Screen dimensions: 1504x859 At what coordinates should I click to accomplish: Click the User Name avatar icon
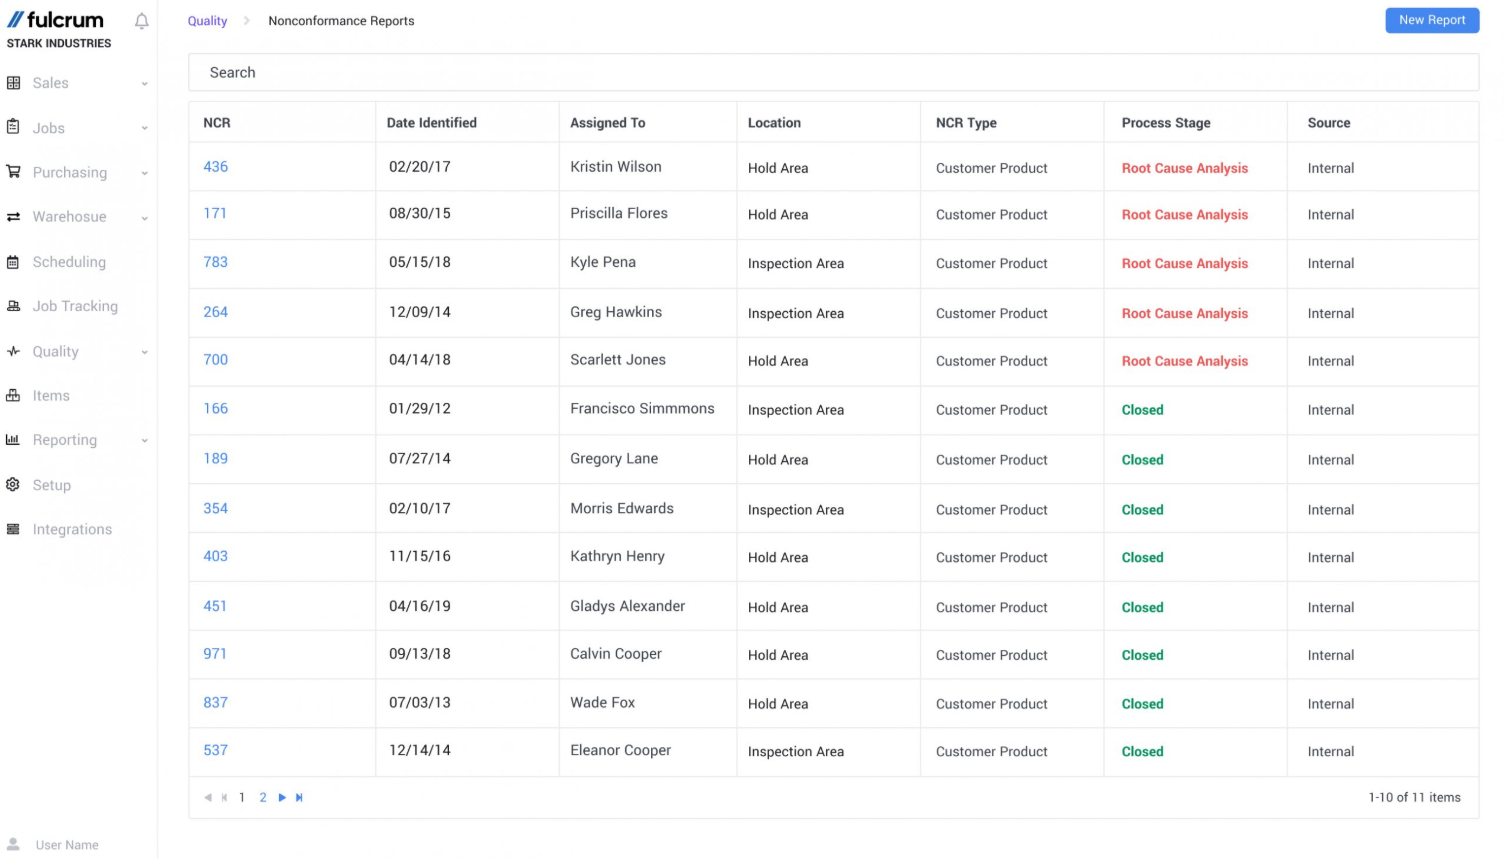(x=13, y=845)
